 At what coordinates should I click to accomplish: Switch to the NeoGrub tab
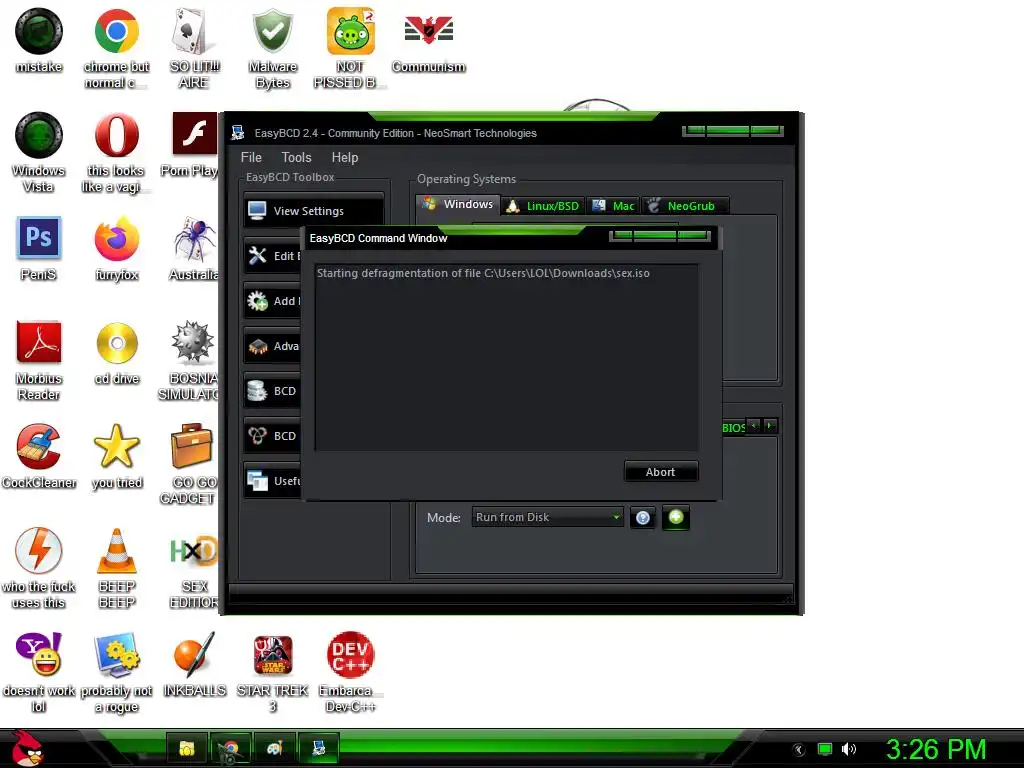[684, 206]
